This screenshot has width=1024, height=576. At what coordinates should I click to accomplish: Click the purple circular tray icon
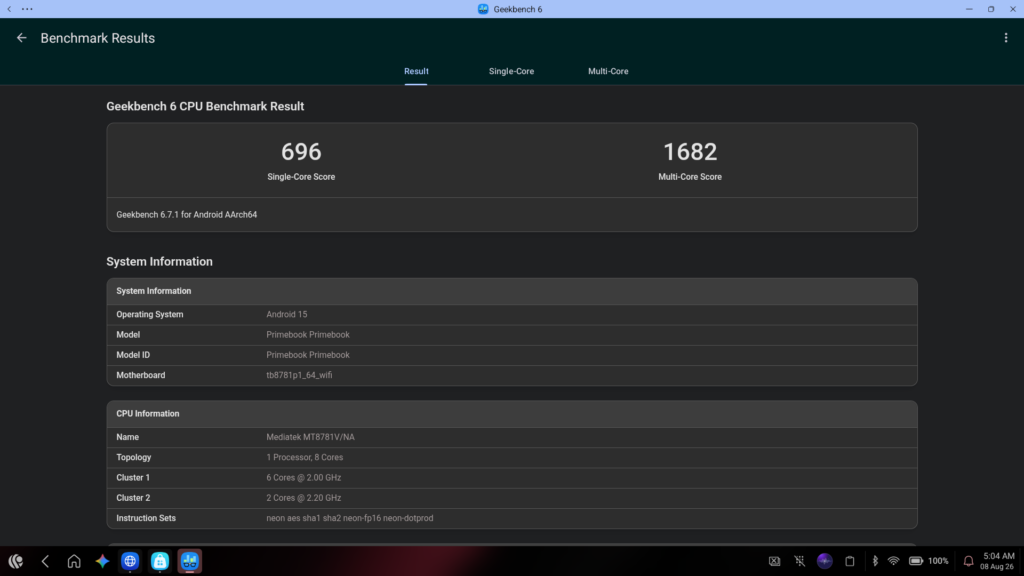825,561
